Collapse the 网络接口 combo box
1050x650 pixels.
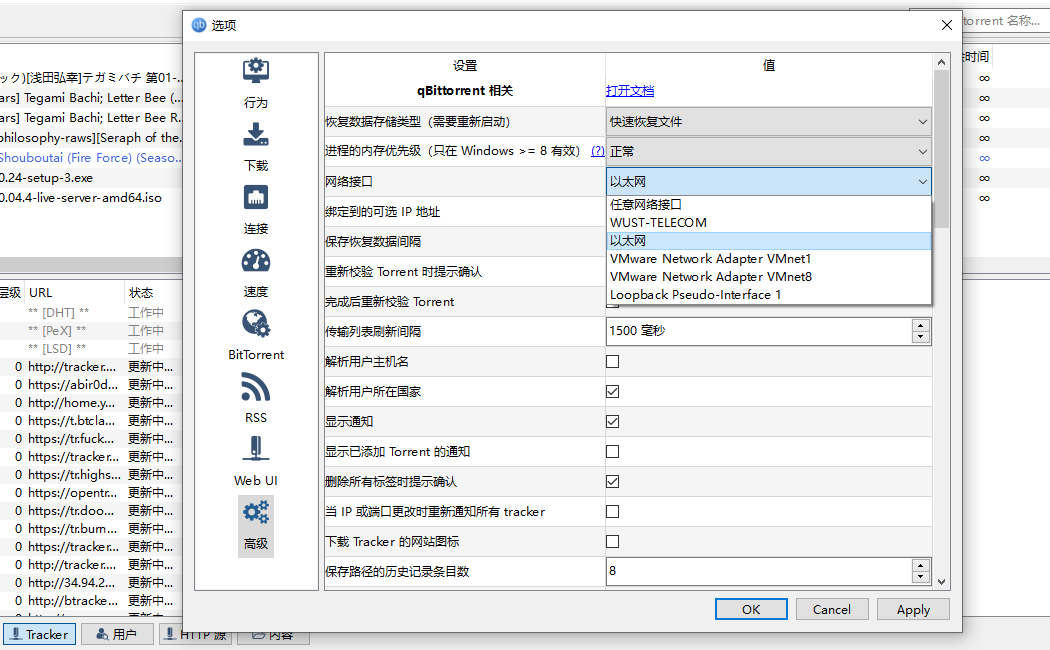(x=768, y=181)
